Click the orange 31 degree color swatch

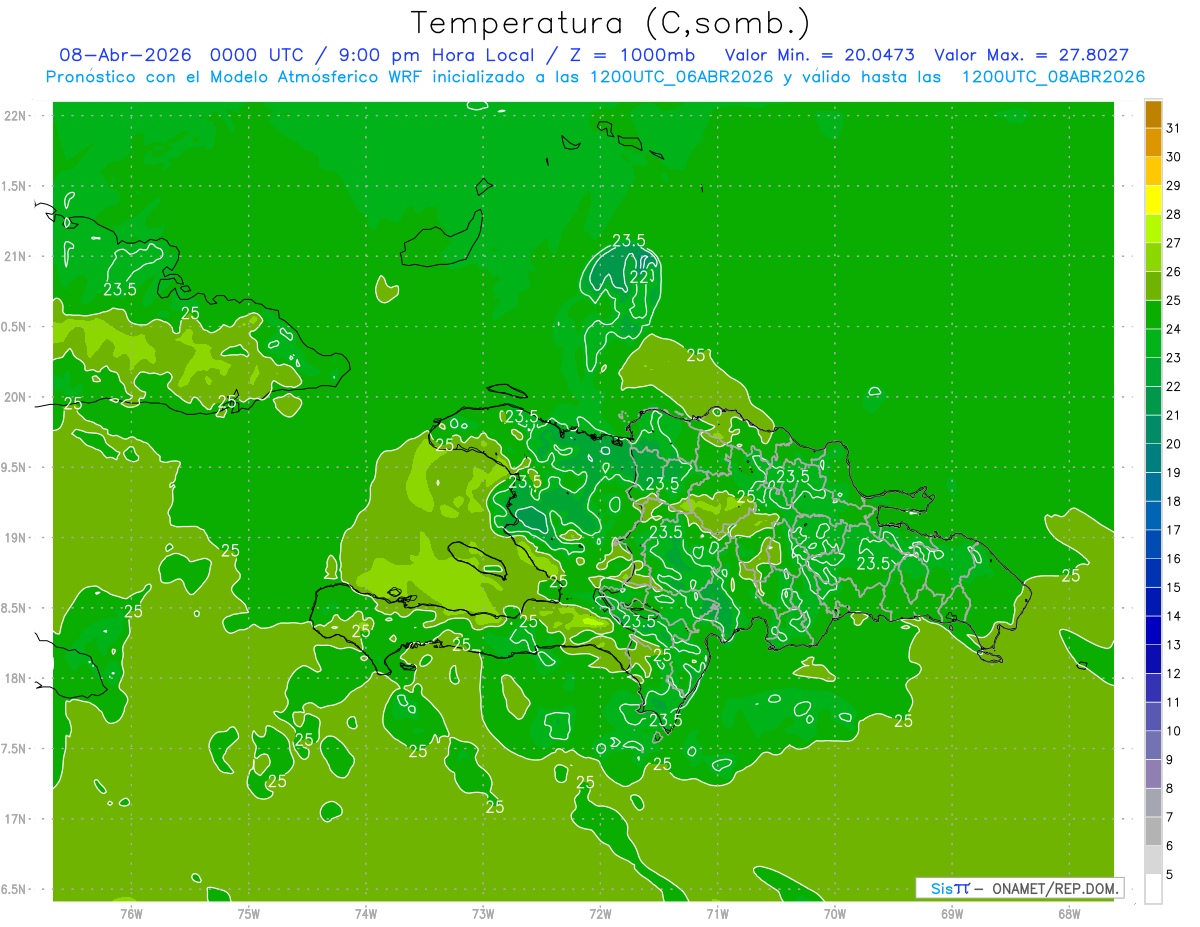click(x=1153, y=115)
